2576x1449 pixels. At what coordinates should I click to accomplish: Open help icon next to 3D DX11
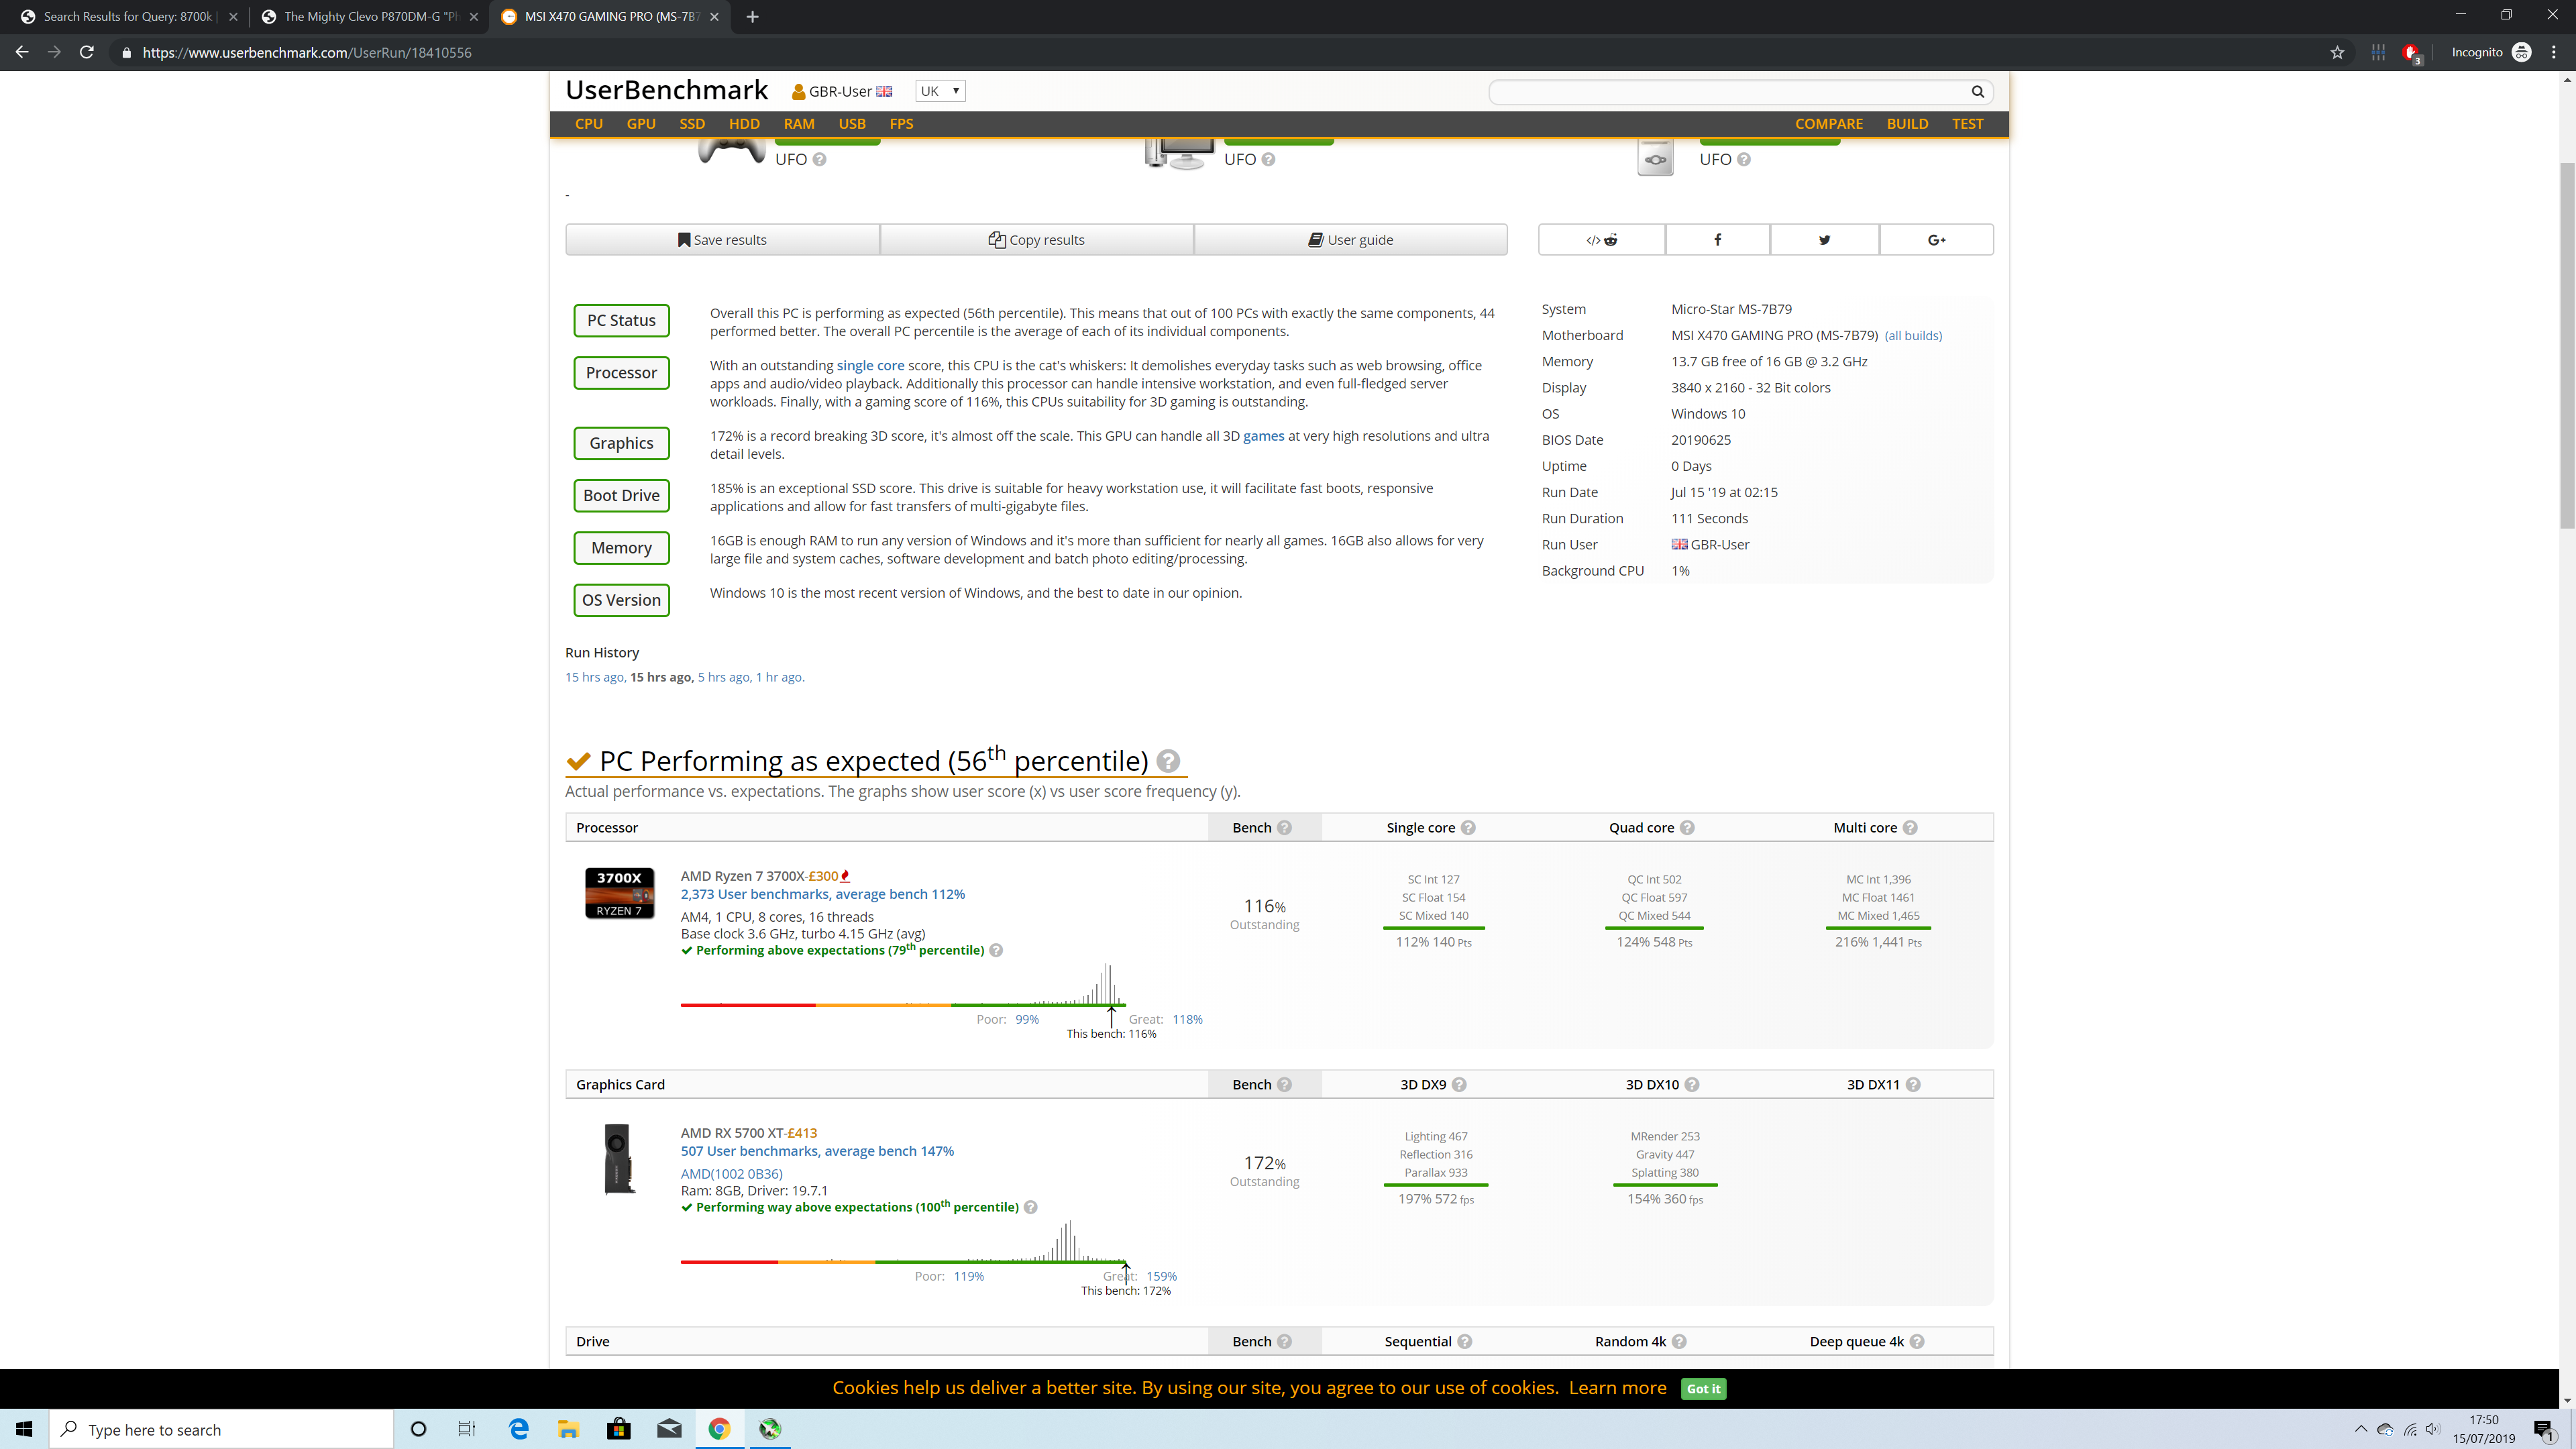(1913, 1085)
